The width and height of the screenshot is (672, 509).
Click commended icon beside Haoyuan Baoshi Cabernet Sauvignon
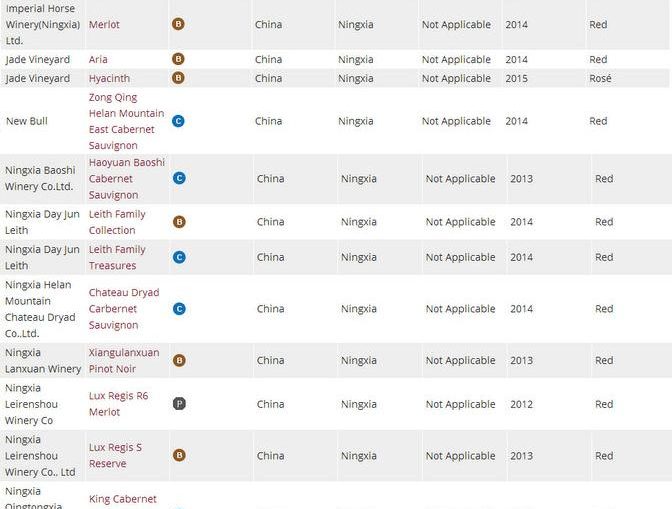tap(179, 179)
